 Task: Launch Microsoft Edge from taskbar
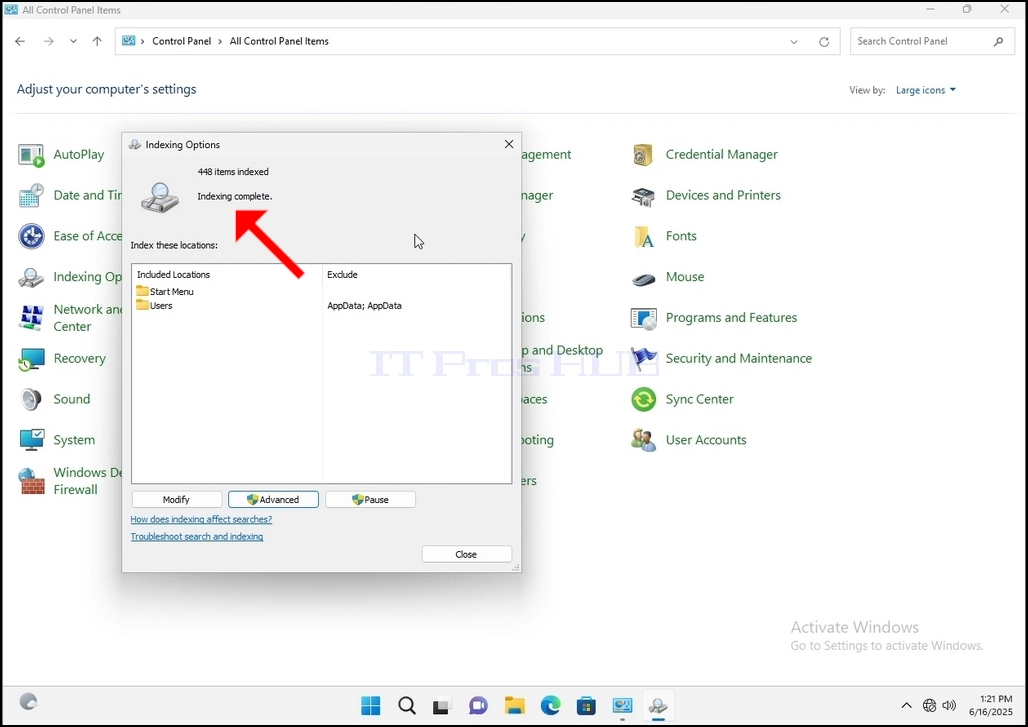[x=551, y=705]
